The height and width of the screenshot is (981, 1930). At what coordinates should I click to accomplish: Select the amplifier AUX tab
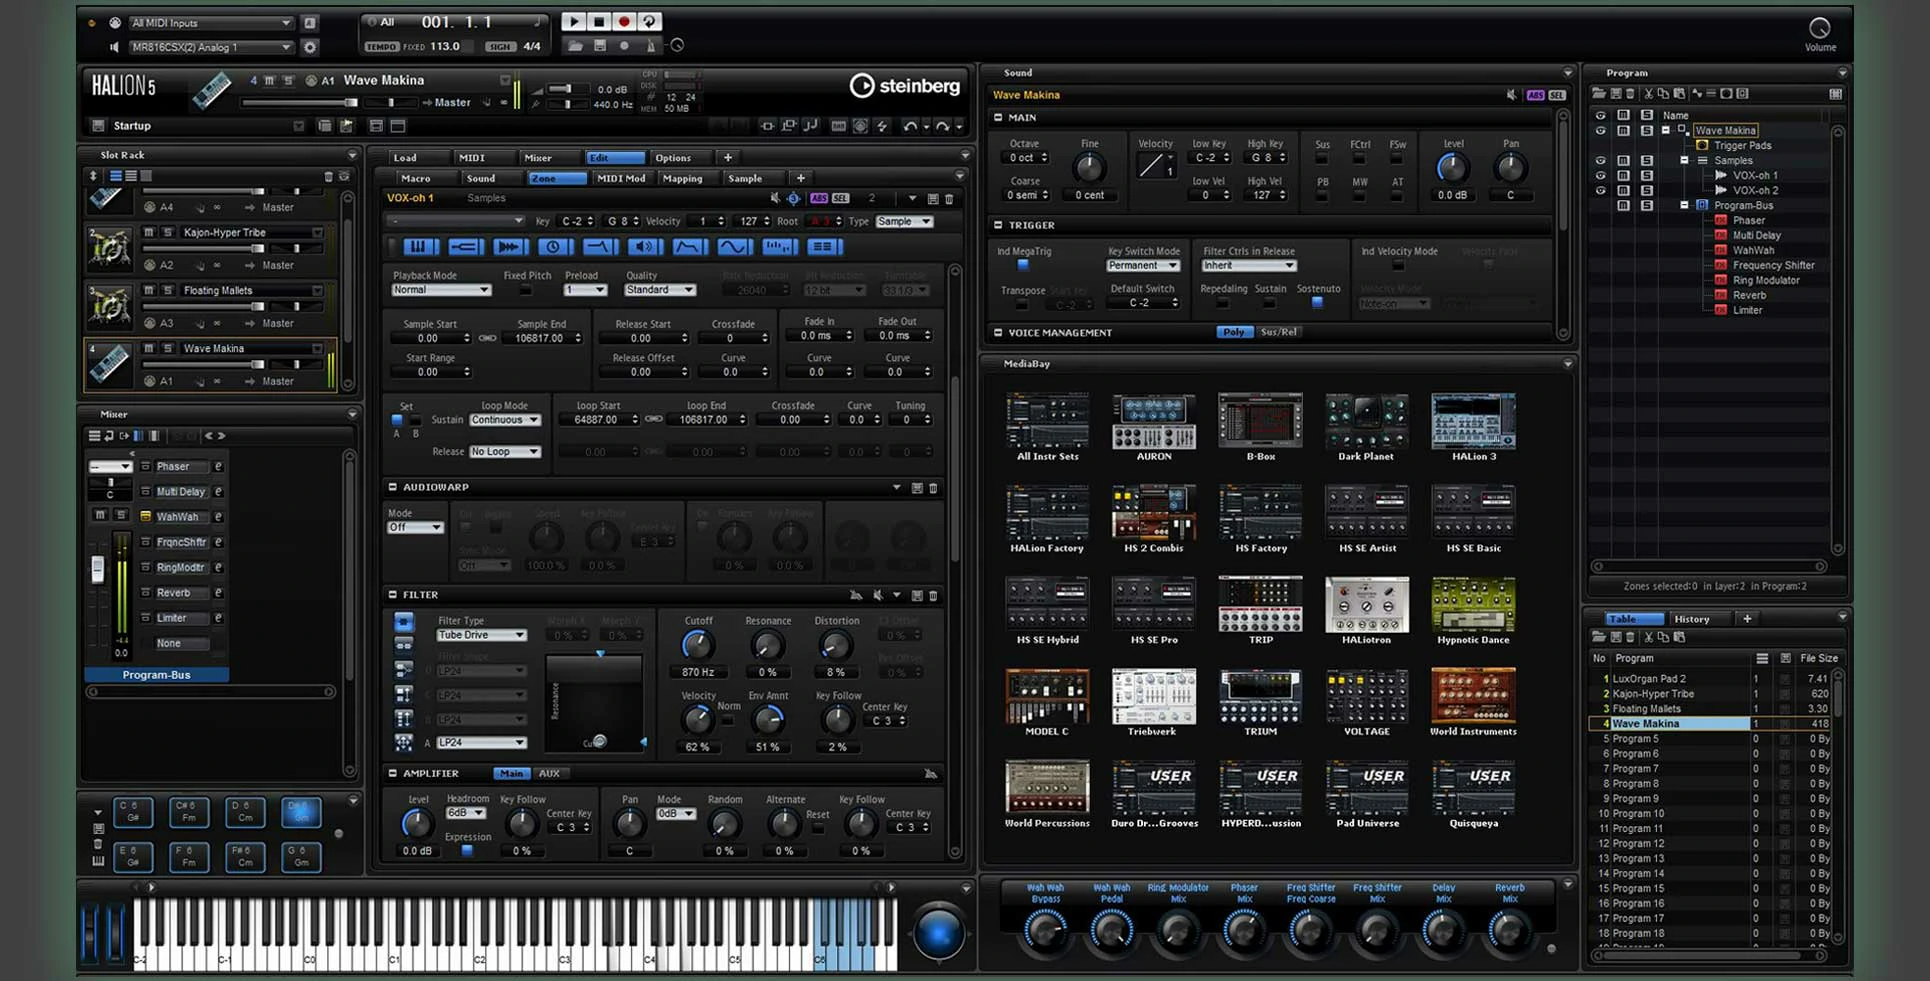pos(549,773)
